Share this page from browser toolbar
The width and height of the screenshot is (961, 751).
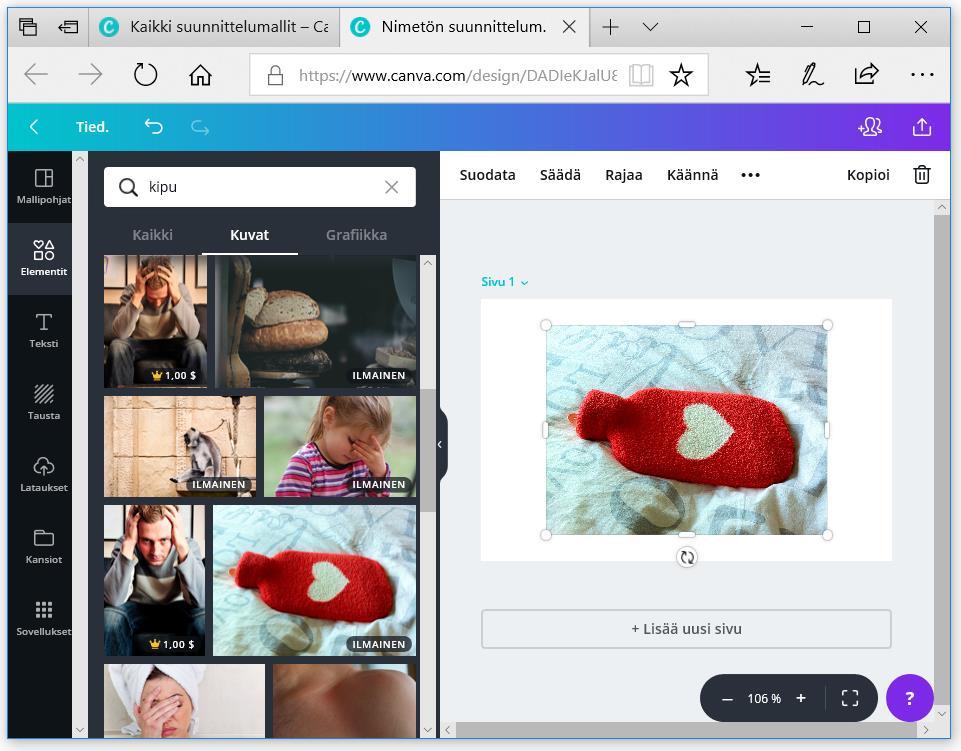pos(866,75)
